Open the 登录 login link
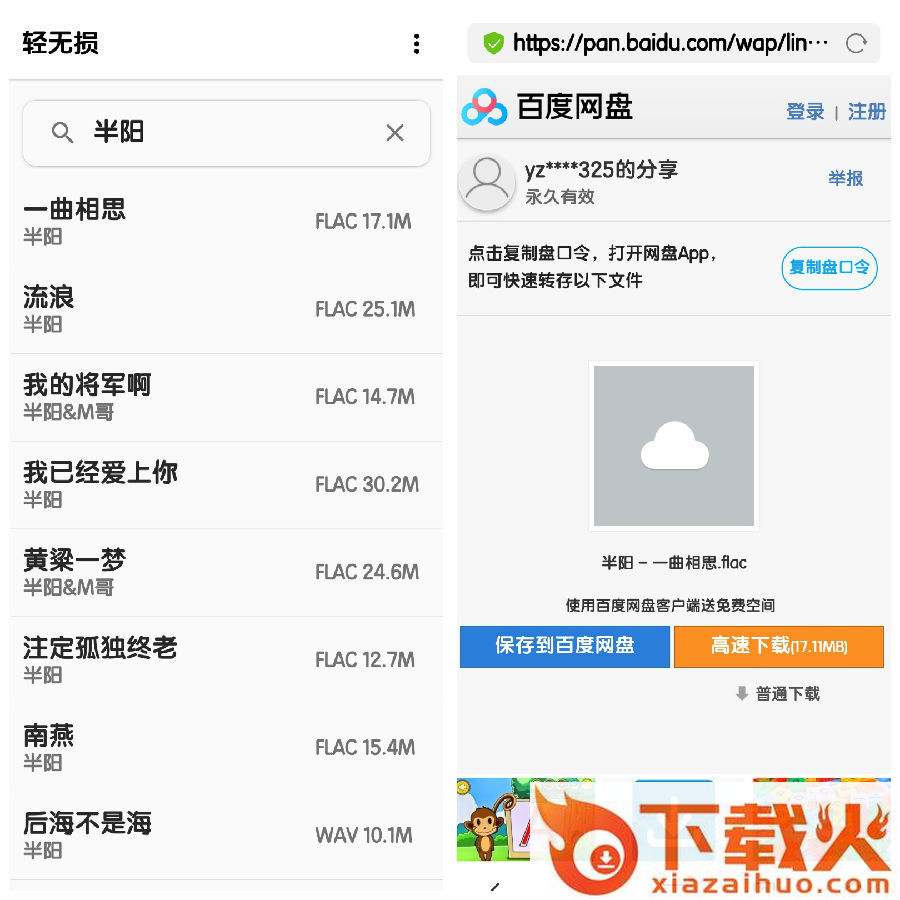The width and height of the screenshot is (900, 900). [x=805, y=111]
